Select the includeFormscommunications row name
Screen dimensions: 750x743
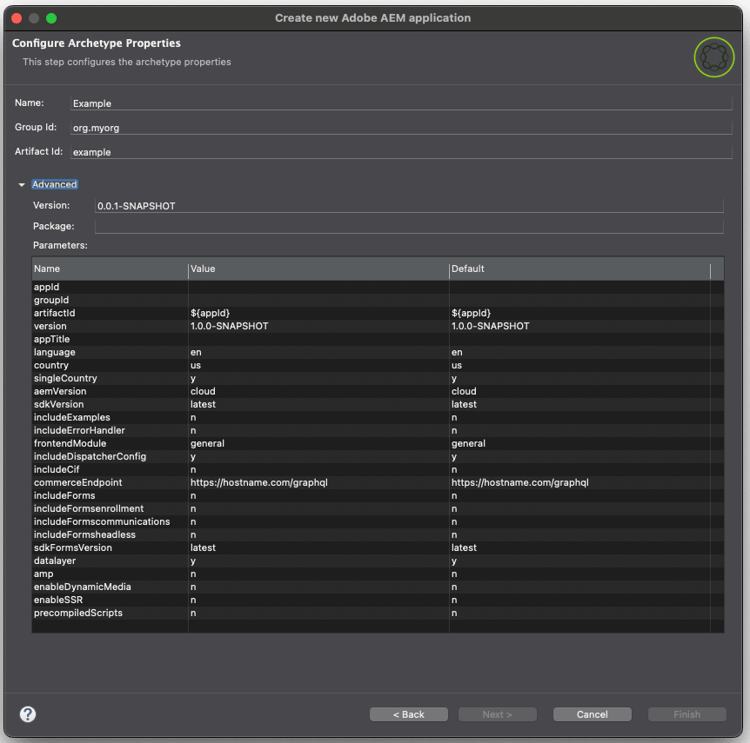102,521
